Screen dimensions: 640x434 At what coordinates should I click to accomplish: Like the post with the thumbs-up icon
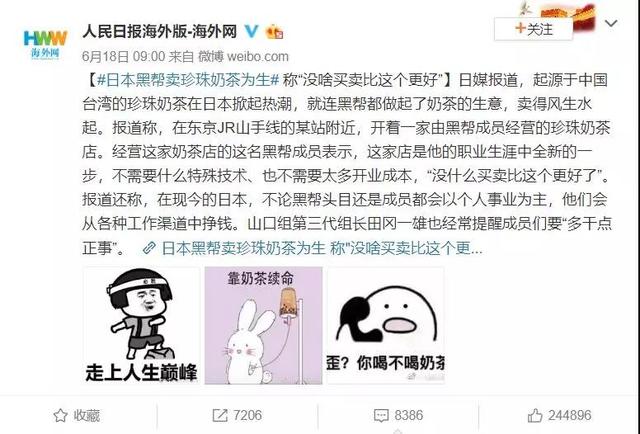535,416
